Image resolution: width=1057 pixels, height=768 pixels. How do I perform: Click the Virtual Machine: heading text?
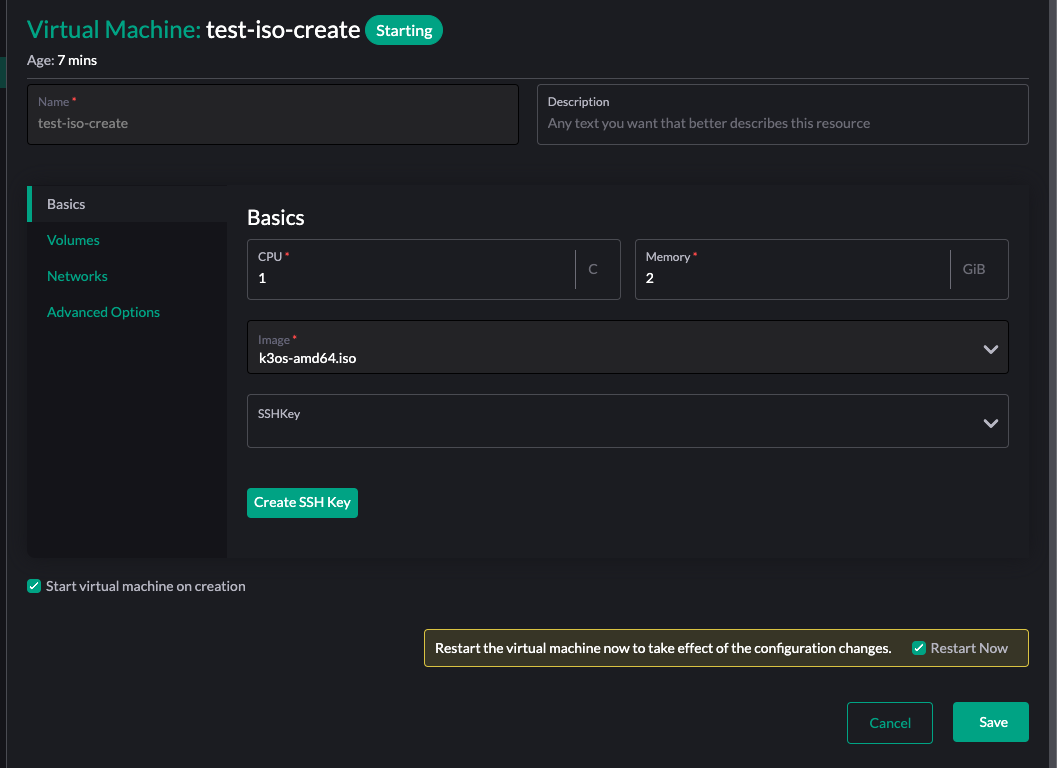pos(114,30)
